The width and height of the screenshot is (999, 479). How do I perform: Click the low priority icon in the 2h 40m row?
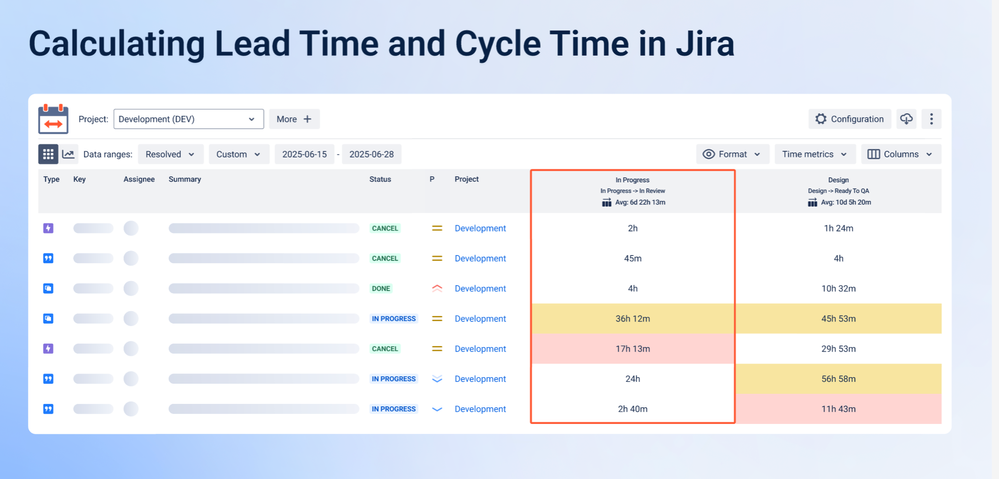pos(437,409)
